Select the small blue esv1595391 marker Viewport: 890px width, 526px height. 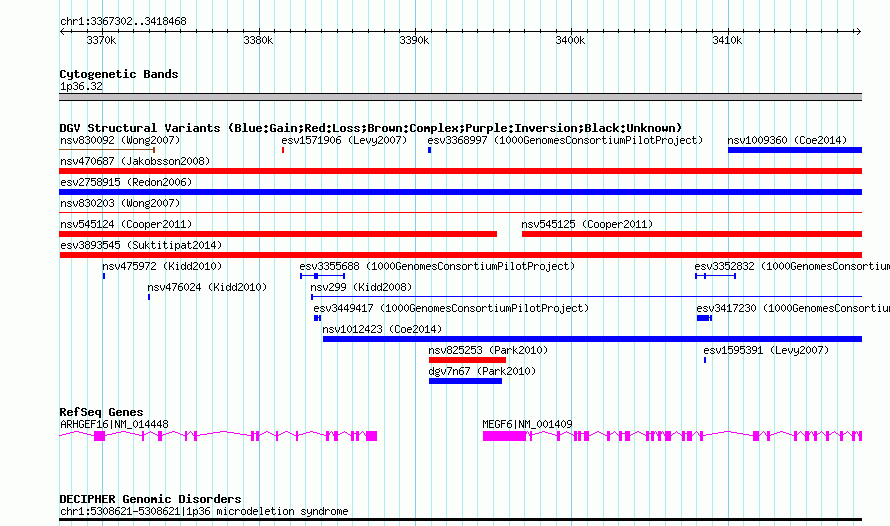click(x=705, y=360)
